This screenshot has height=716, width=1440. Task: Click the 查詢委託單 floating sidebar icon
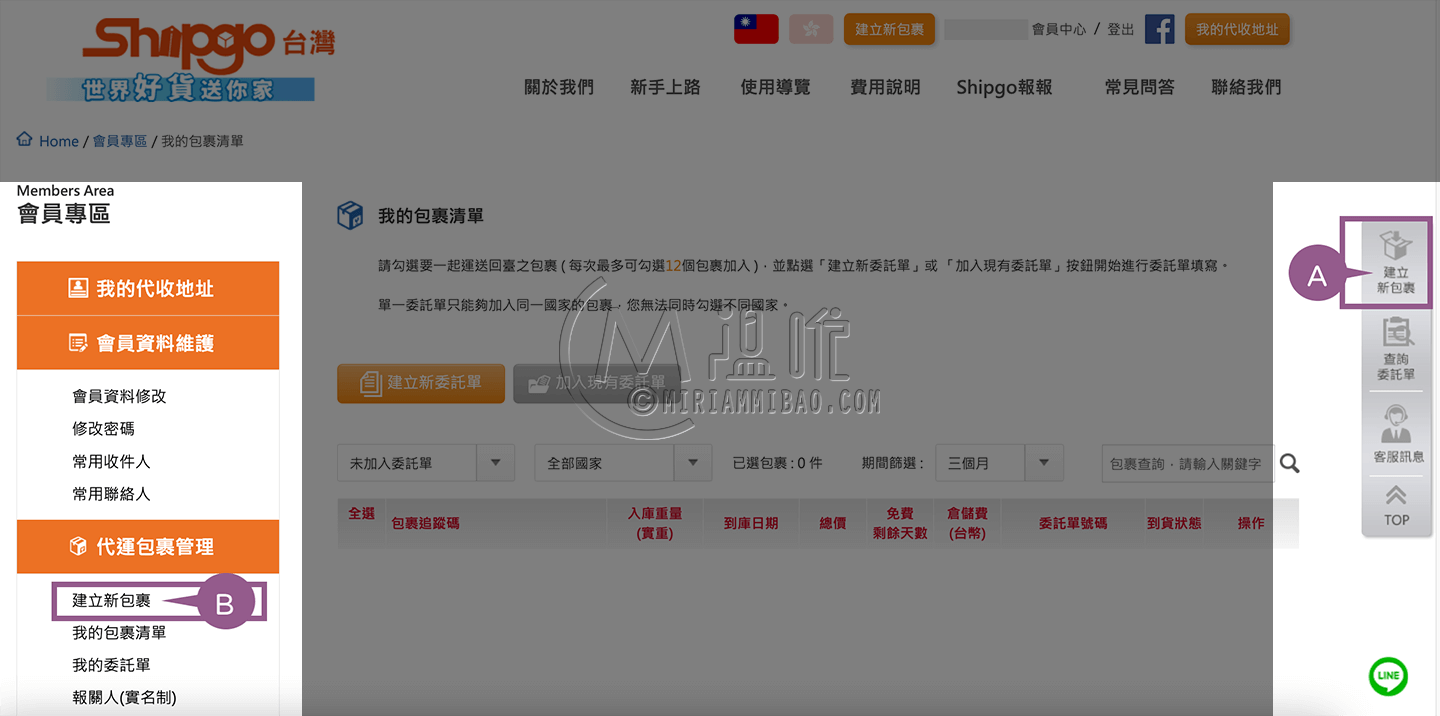tap(1396, 349)
